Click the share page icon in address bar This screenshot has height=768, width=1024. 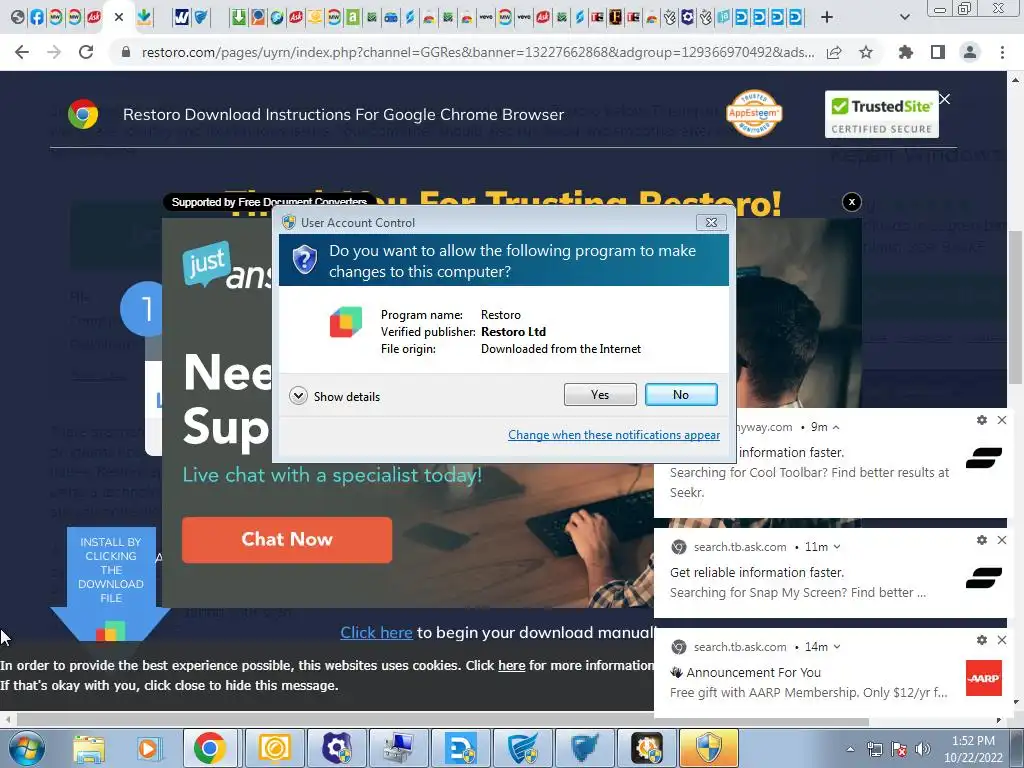(834, 52)
